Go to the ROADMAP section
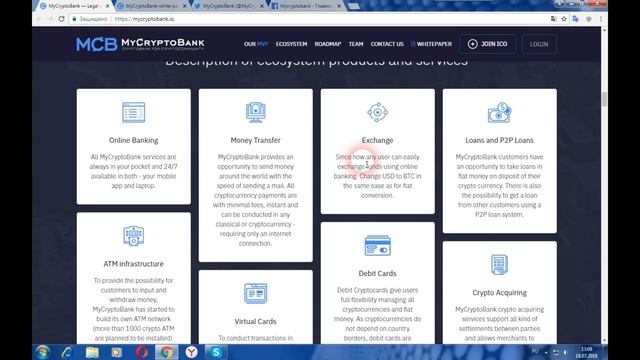 click(x=328, y=44)
